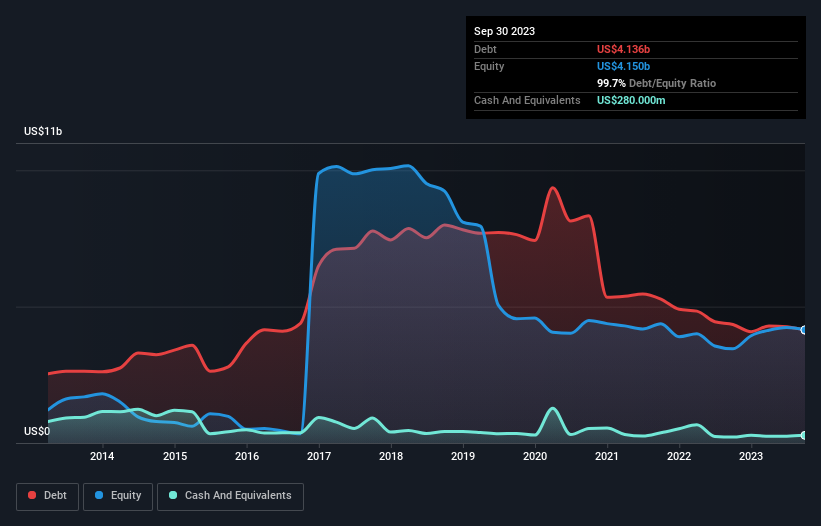
Task: Toggle the Equity series legend button
Action: [x=118, y=496]
